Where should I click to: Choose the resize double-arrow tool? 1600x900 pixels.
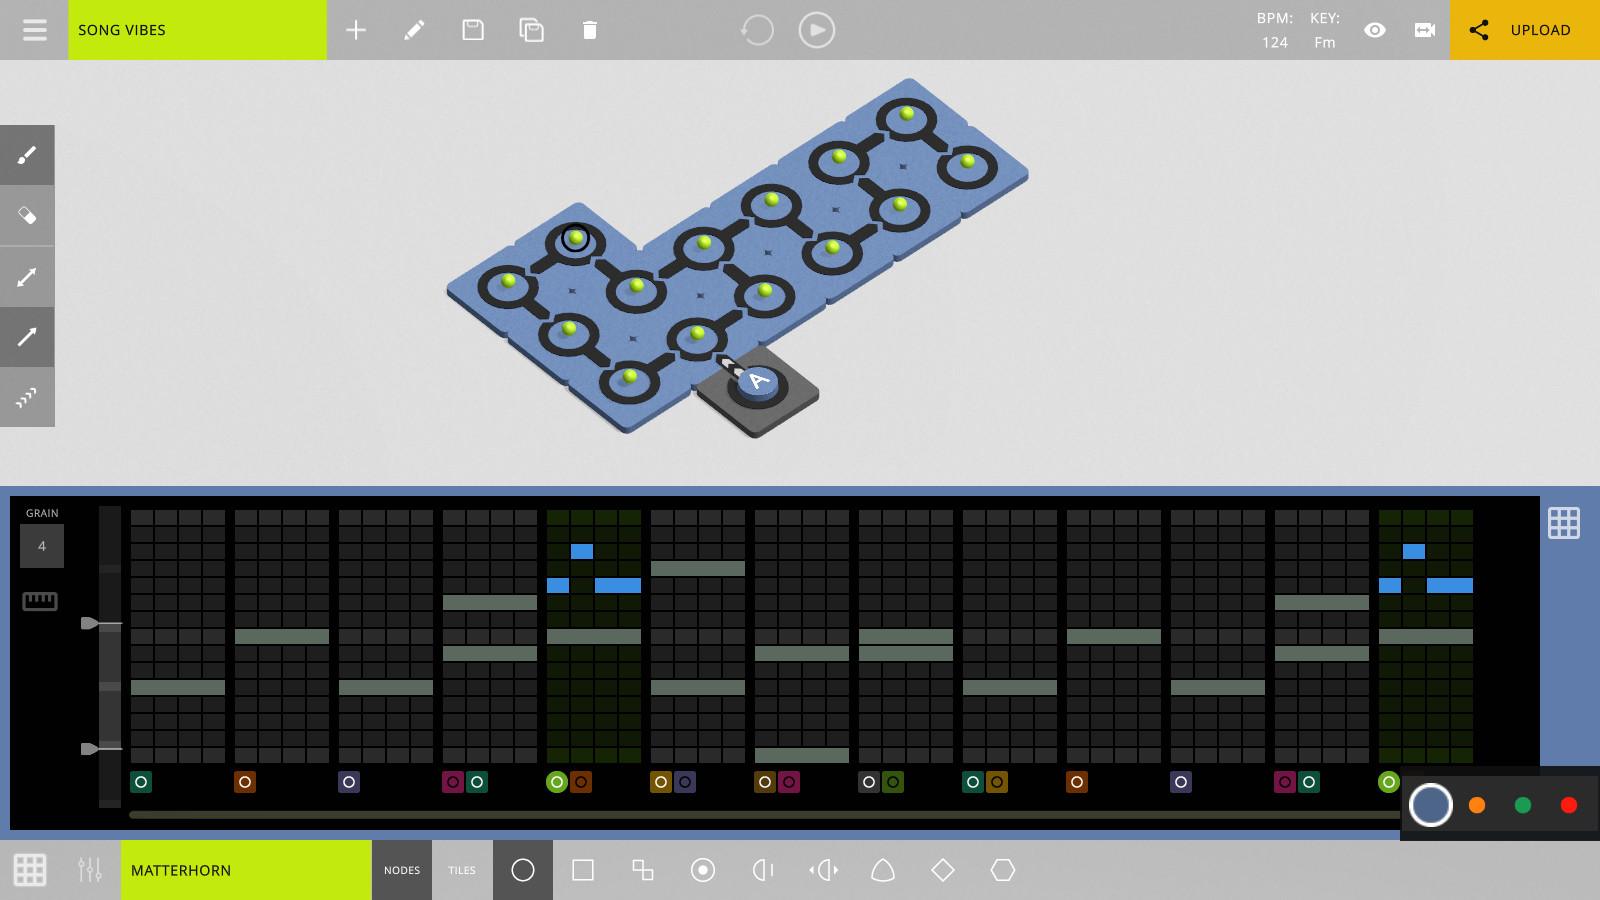[27, 275]
